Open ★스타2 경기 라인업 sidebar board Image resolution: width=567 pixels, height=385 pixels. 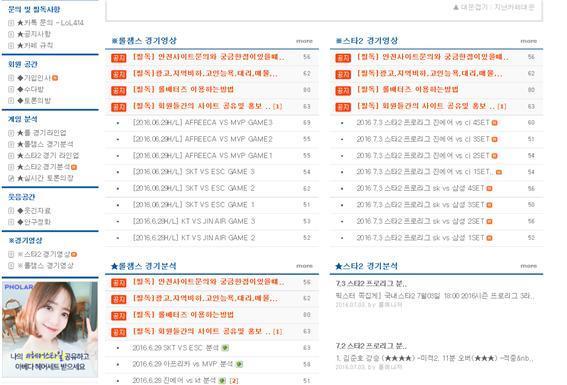[x=48, y=155]
